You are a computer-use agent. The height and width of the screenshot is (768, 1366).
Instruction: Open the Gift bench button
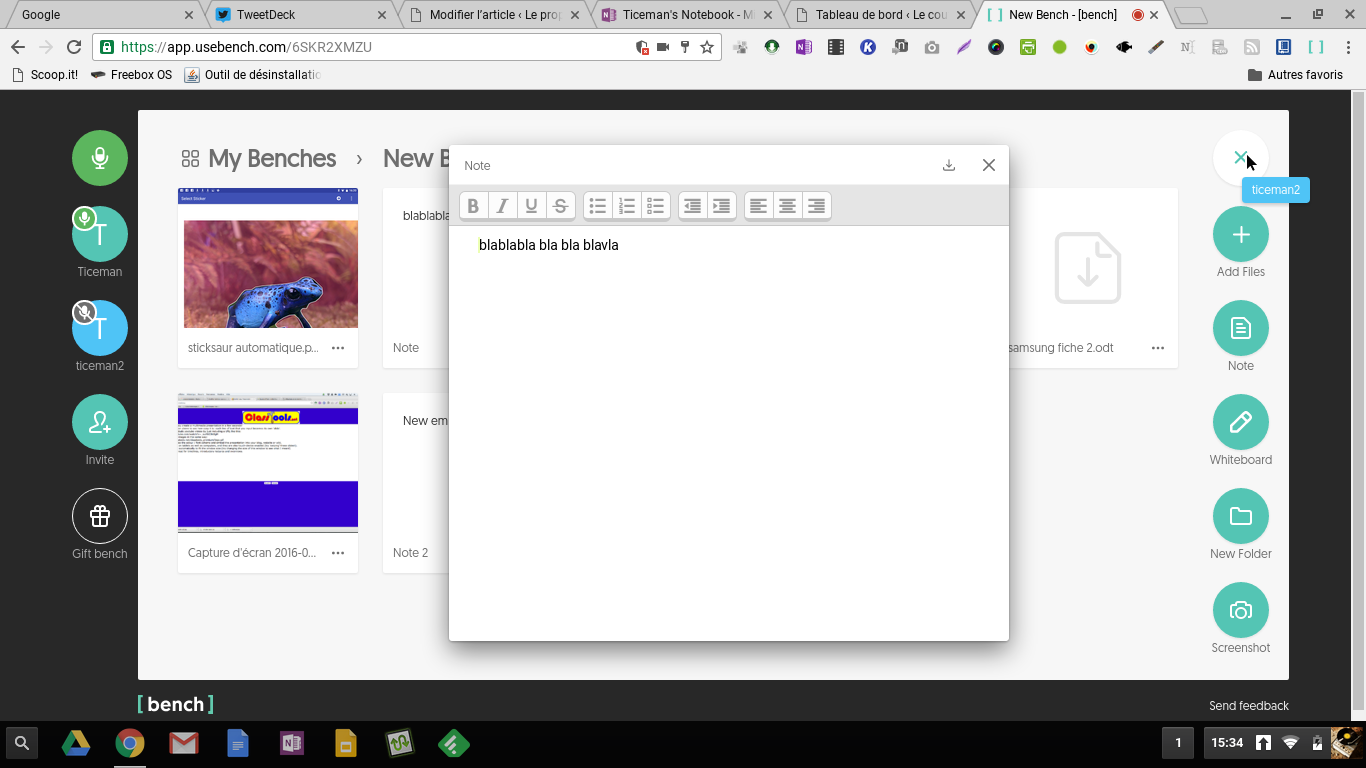(100, 516)
